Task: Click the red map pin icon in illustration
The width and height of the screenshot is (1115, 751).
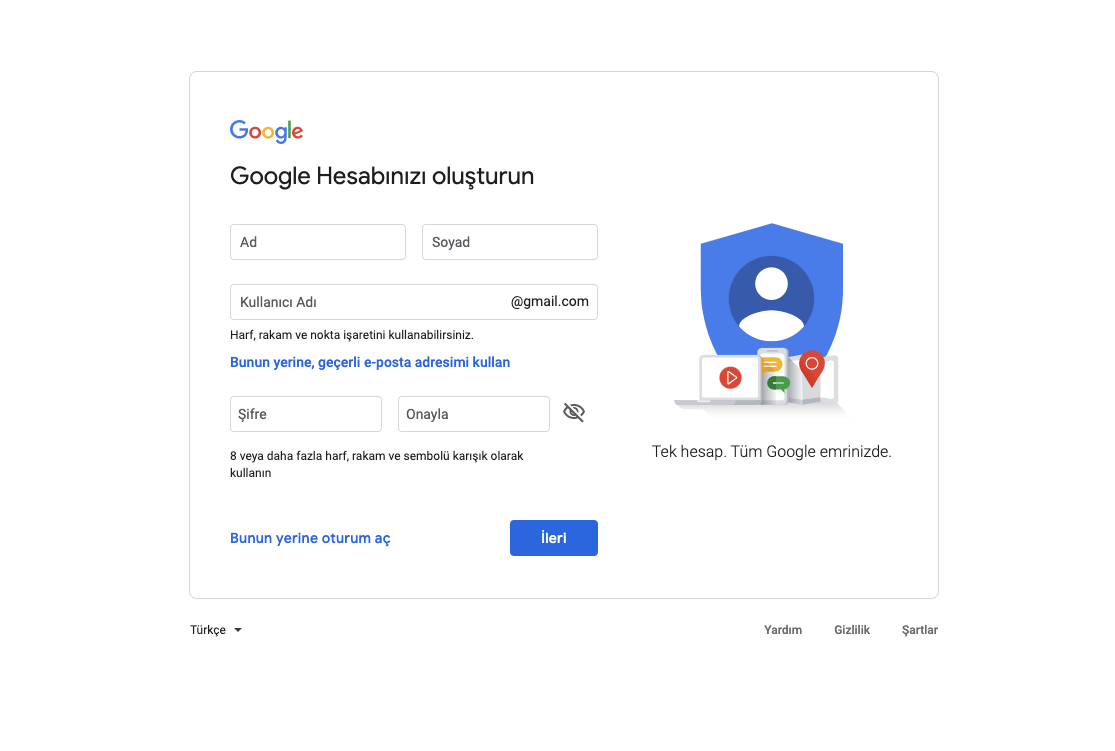Action: click(x=811, y=368)
